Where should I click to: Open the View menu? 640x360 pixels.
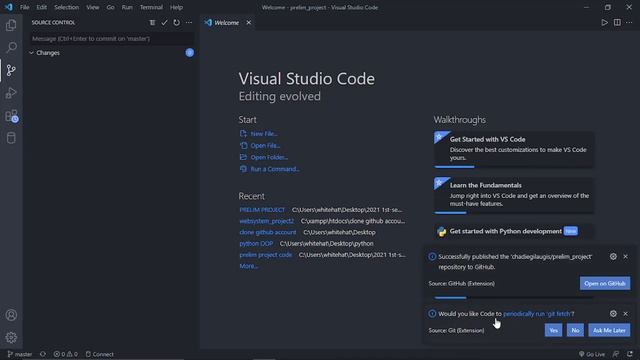click(93, 7)
